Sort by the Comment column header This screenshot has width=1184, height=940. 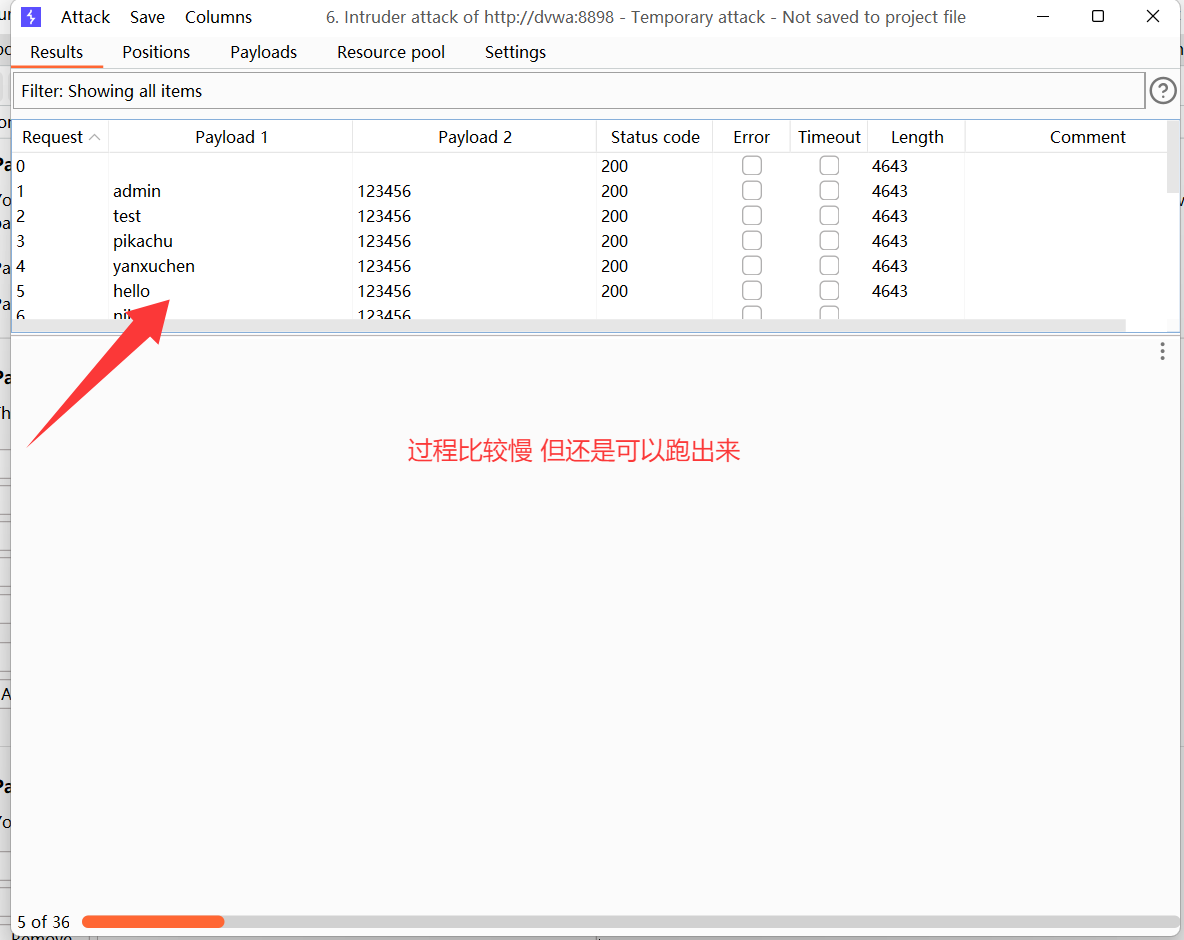tap(1087, 137)
